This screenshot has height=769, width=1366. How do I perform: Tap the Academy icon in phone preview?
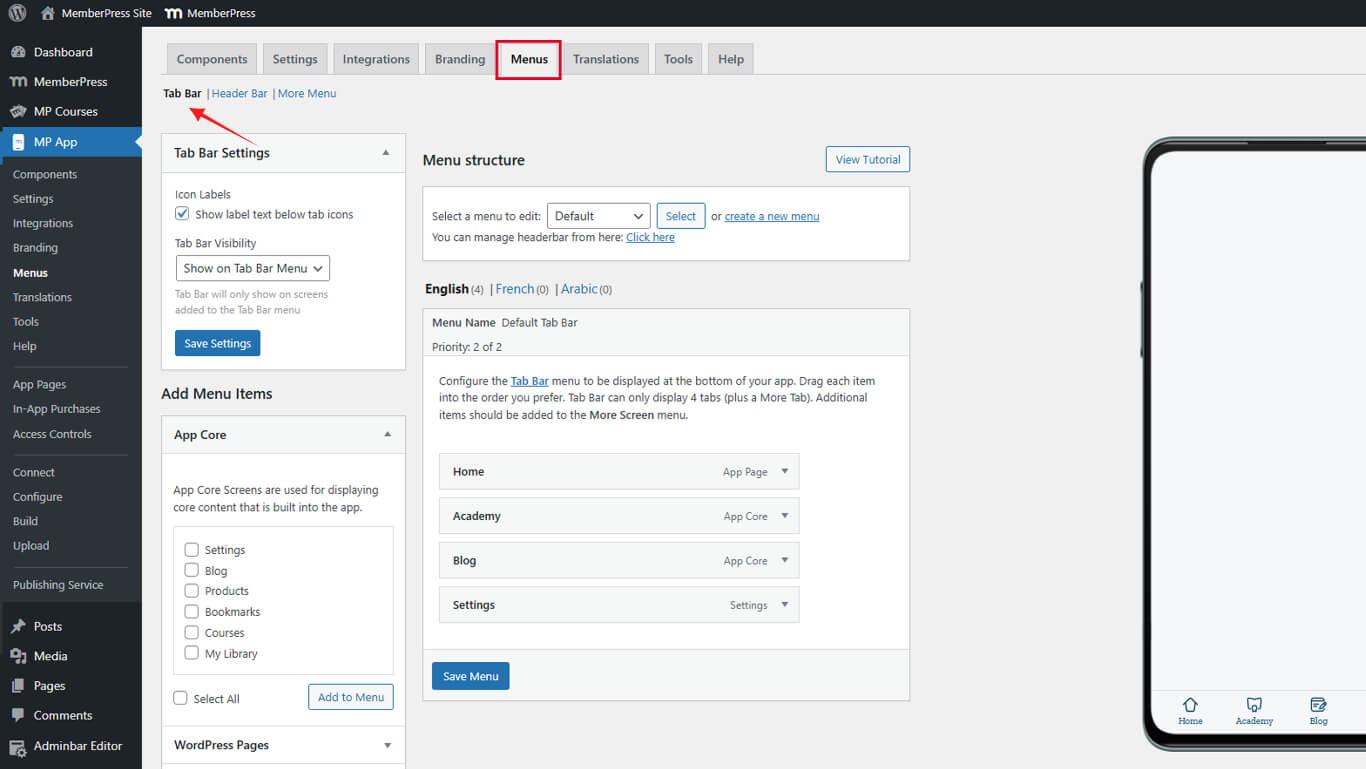tap(1254, 705)
